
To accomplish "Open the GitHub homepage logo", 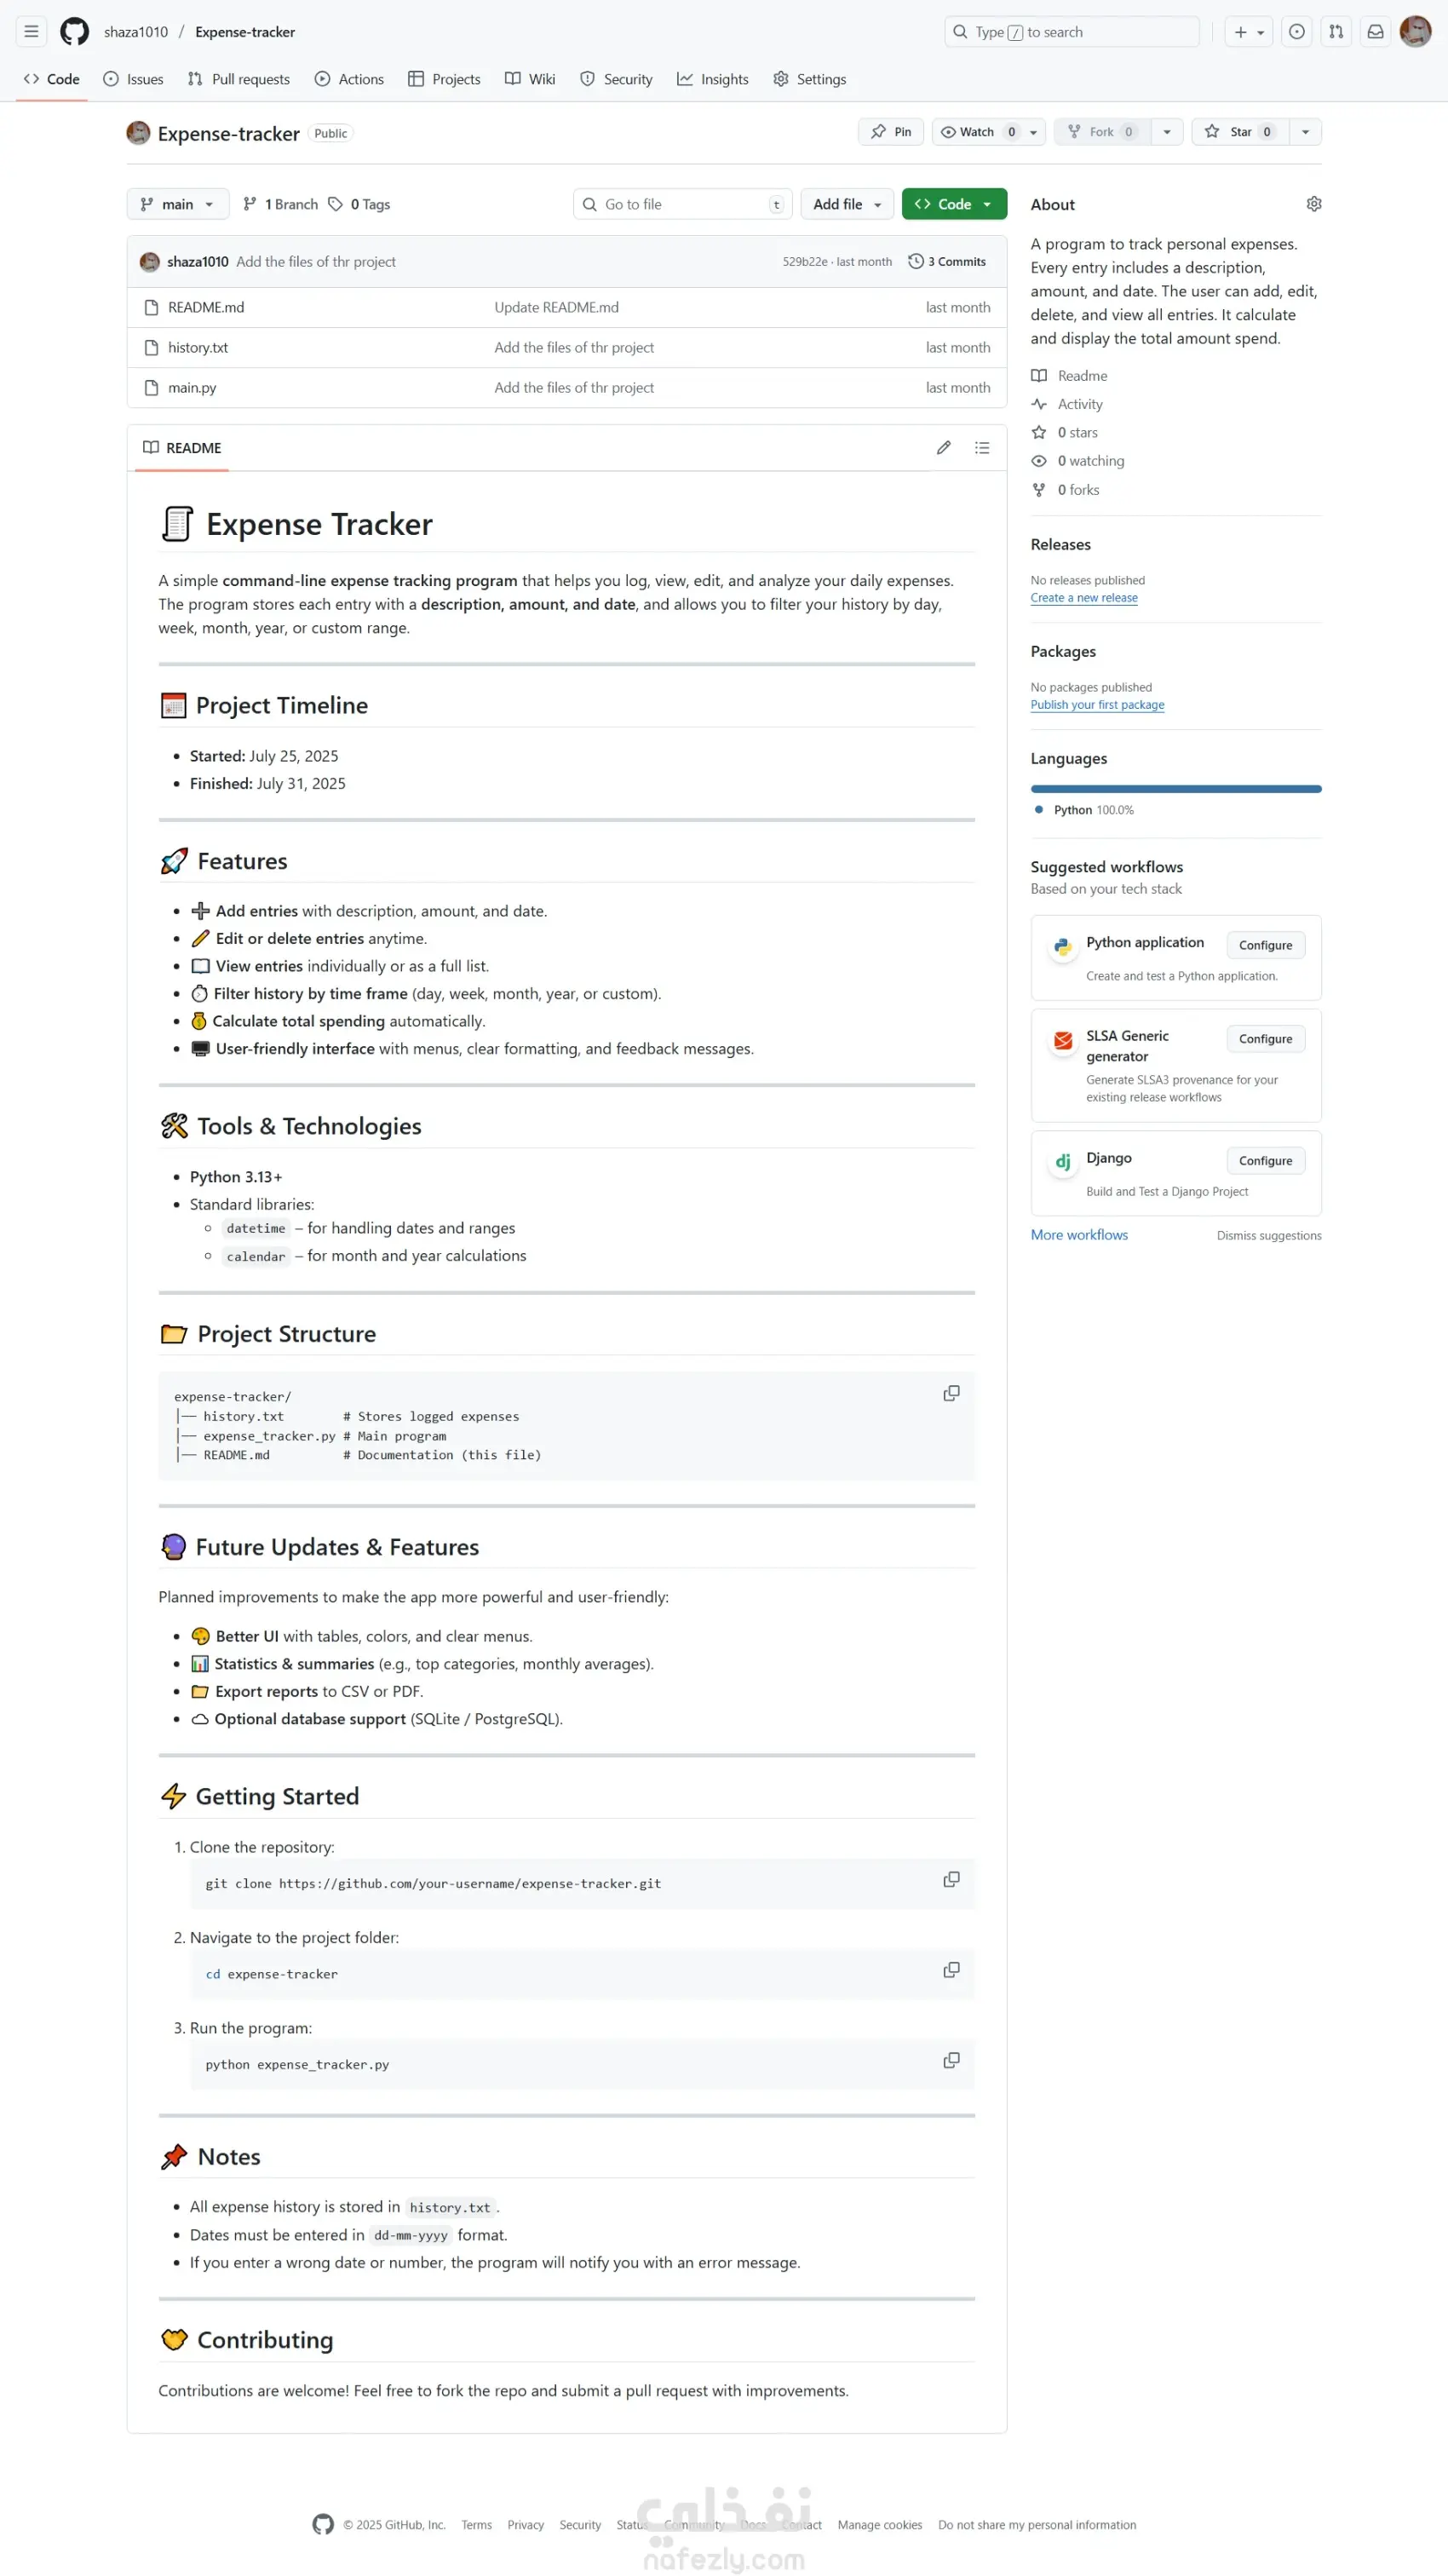I will click(x=74, y=32).
